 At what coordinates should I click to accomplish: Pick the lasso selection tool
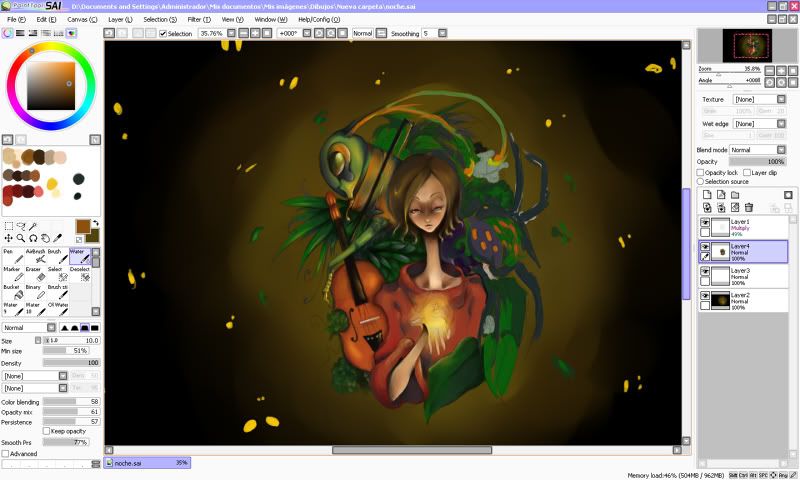pos(21,226)
